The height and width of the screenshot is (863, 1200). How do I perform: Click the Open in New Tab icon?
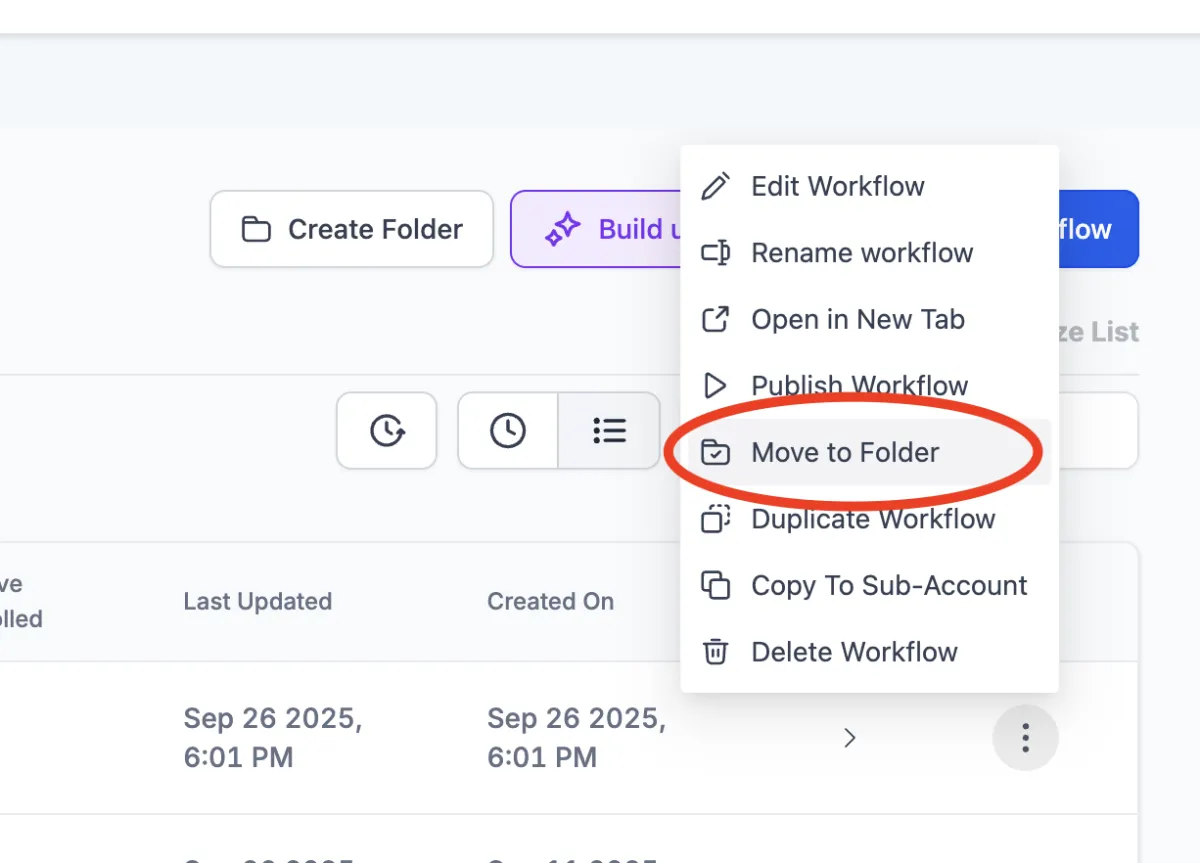[x=716, y=320]
